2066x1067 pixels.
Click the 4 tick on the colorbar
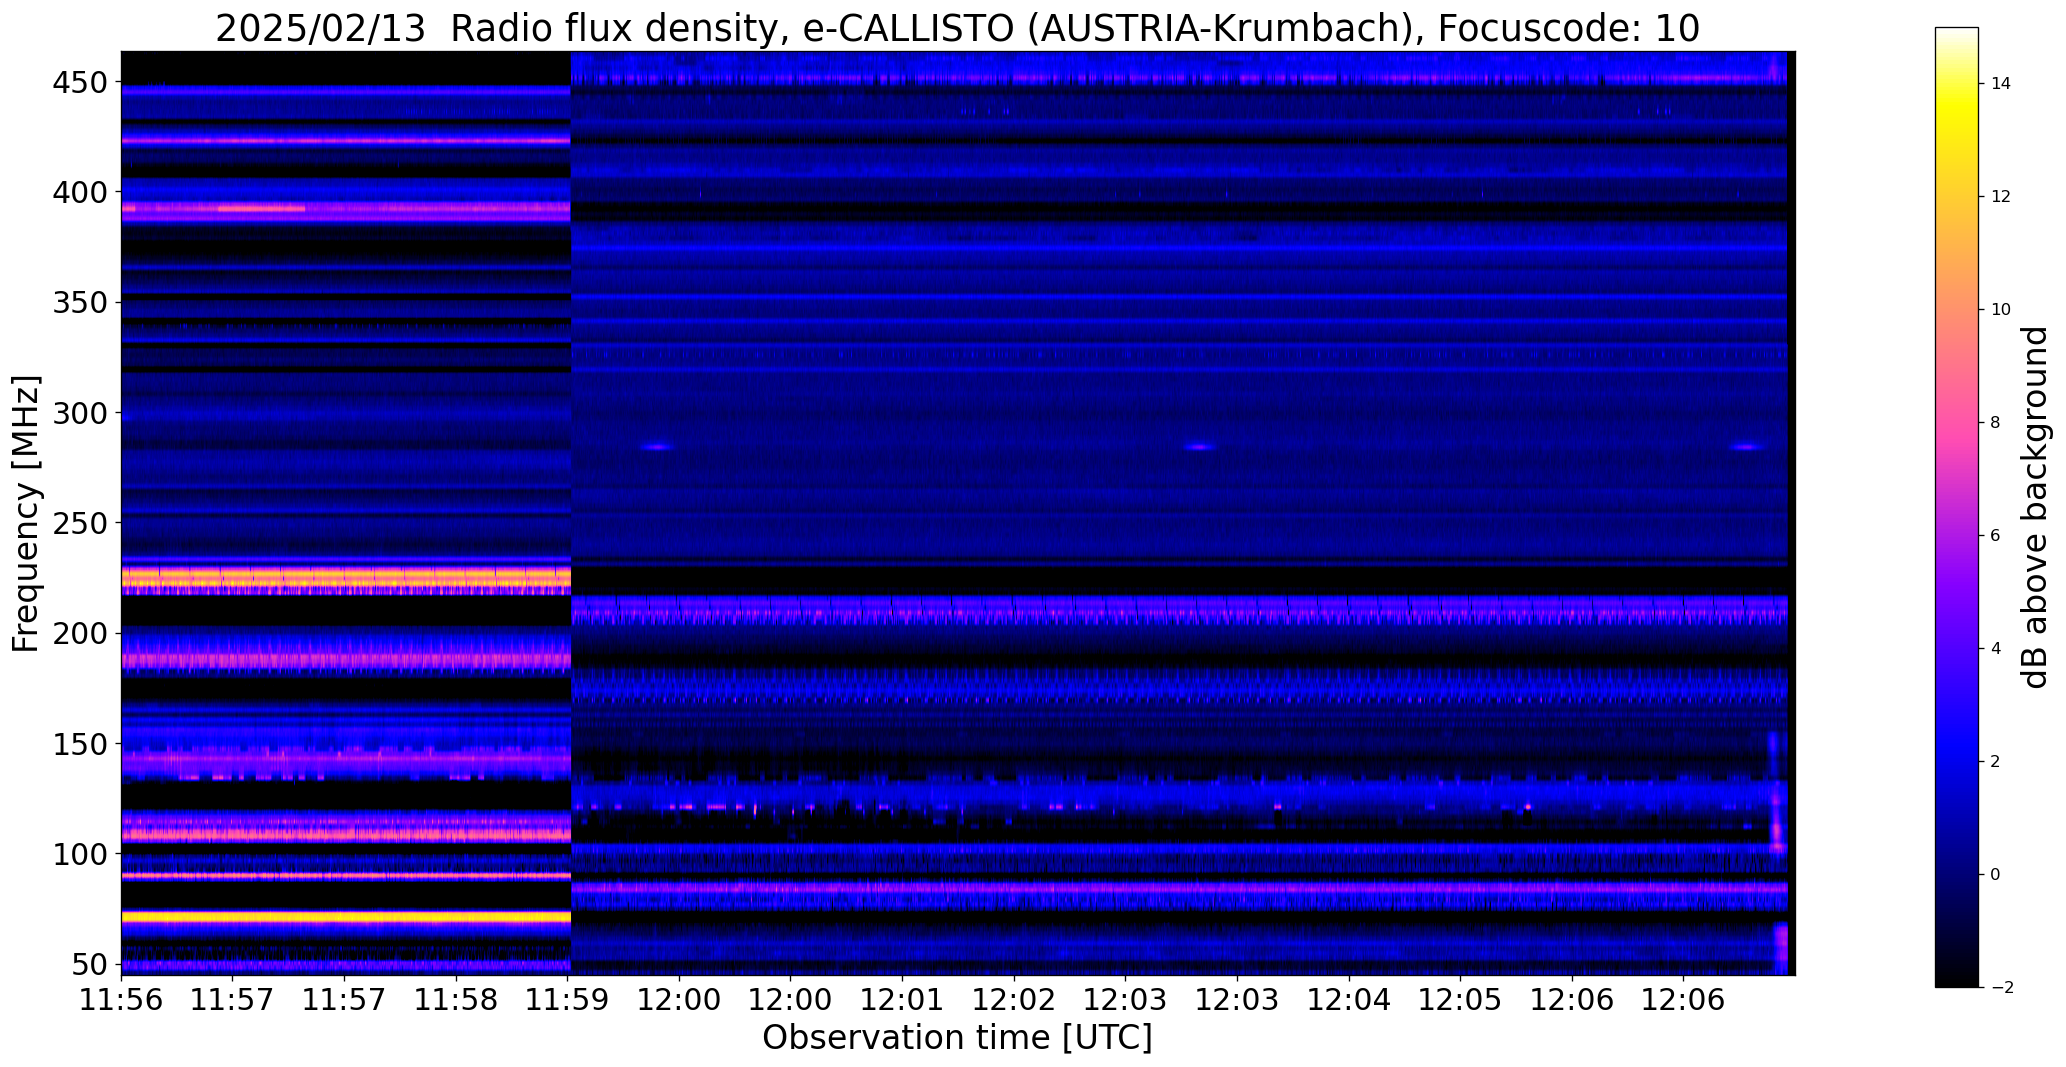pos(1996,649)
